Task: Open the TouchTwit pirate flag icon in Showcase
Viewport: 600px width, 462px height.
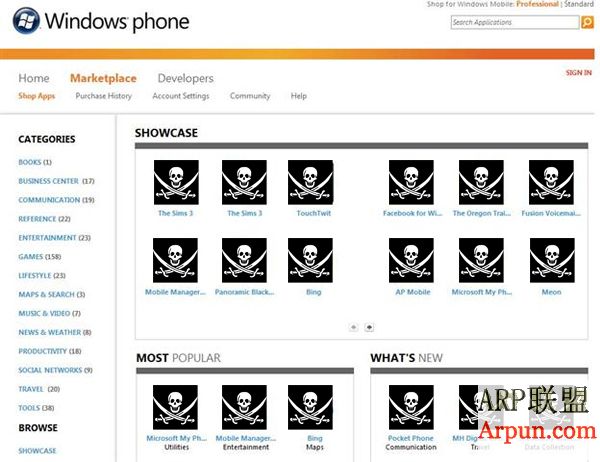Action: click(x=310, y=182)
